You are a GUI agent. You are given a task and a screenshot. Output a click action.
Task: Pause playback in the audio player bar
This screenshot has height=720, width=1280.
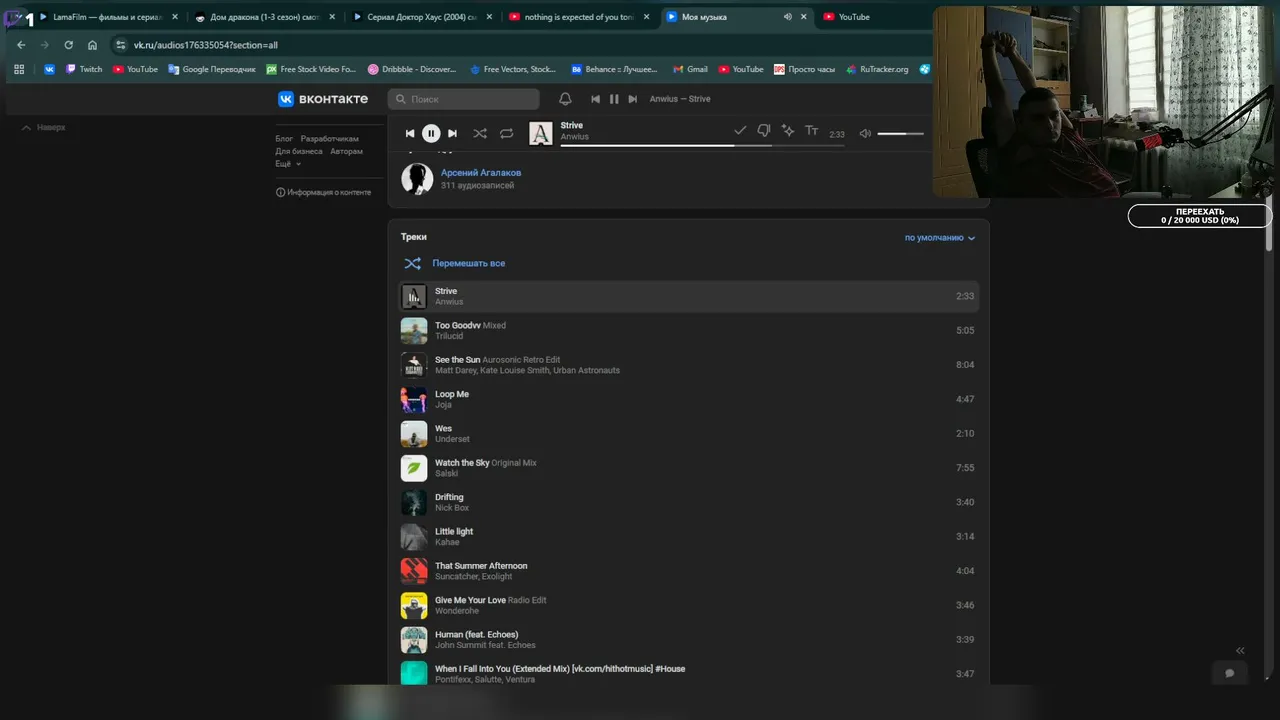click(431, 133)
